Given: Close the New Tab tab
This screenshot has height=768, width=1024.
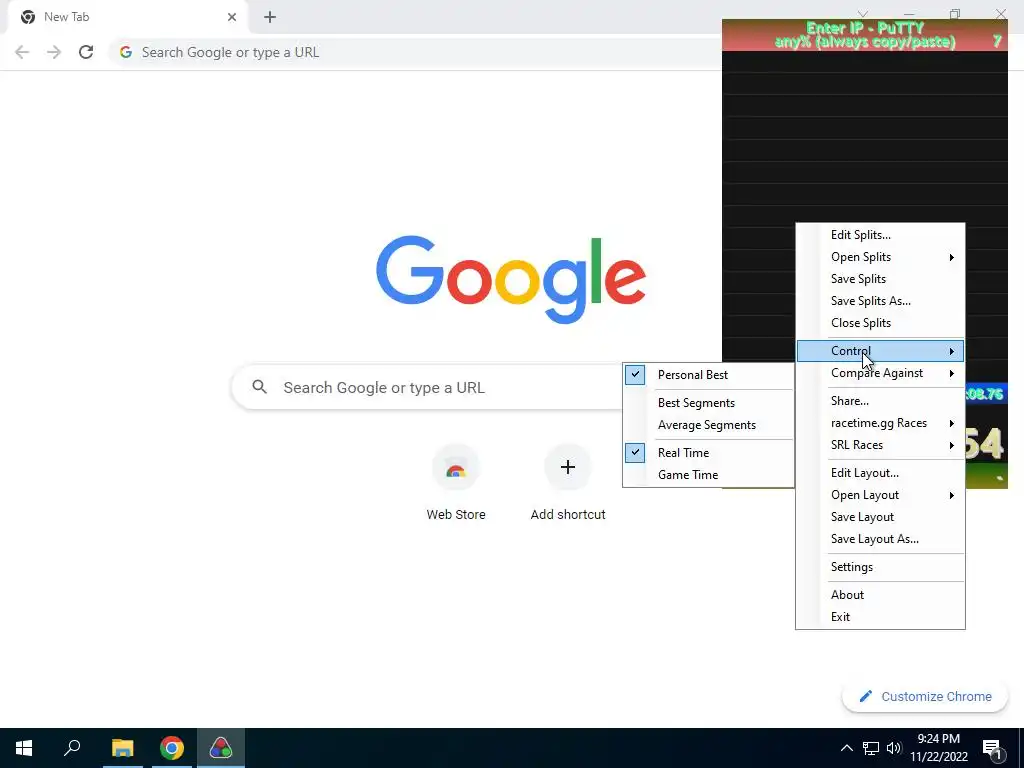Looking at the screenshot, I should coord(232,17).
